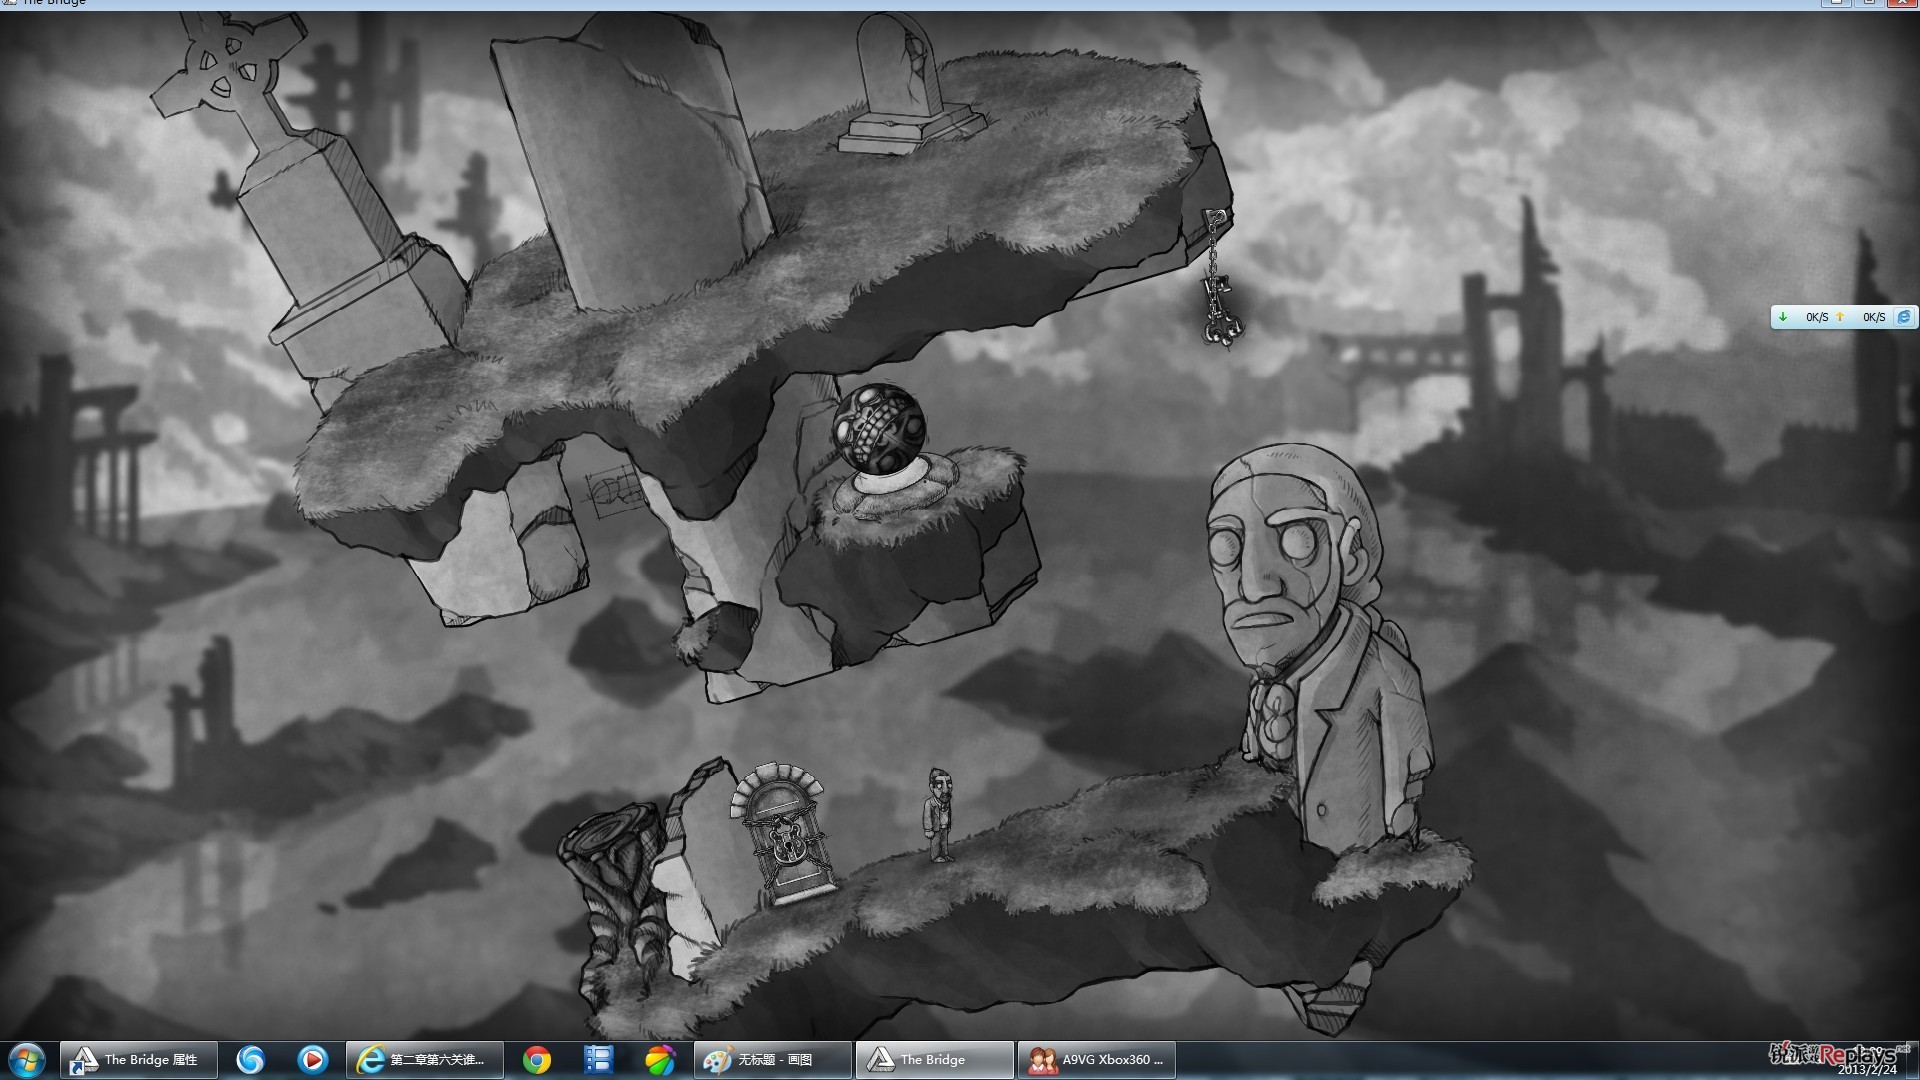Switch to Internet Explorer '第二章第六关進...' window
1920x1080 pixels.
424,1060
